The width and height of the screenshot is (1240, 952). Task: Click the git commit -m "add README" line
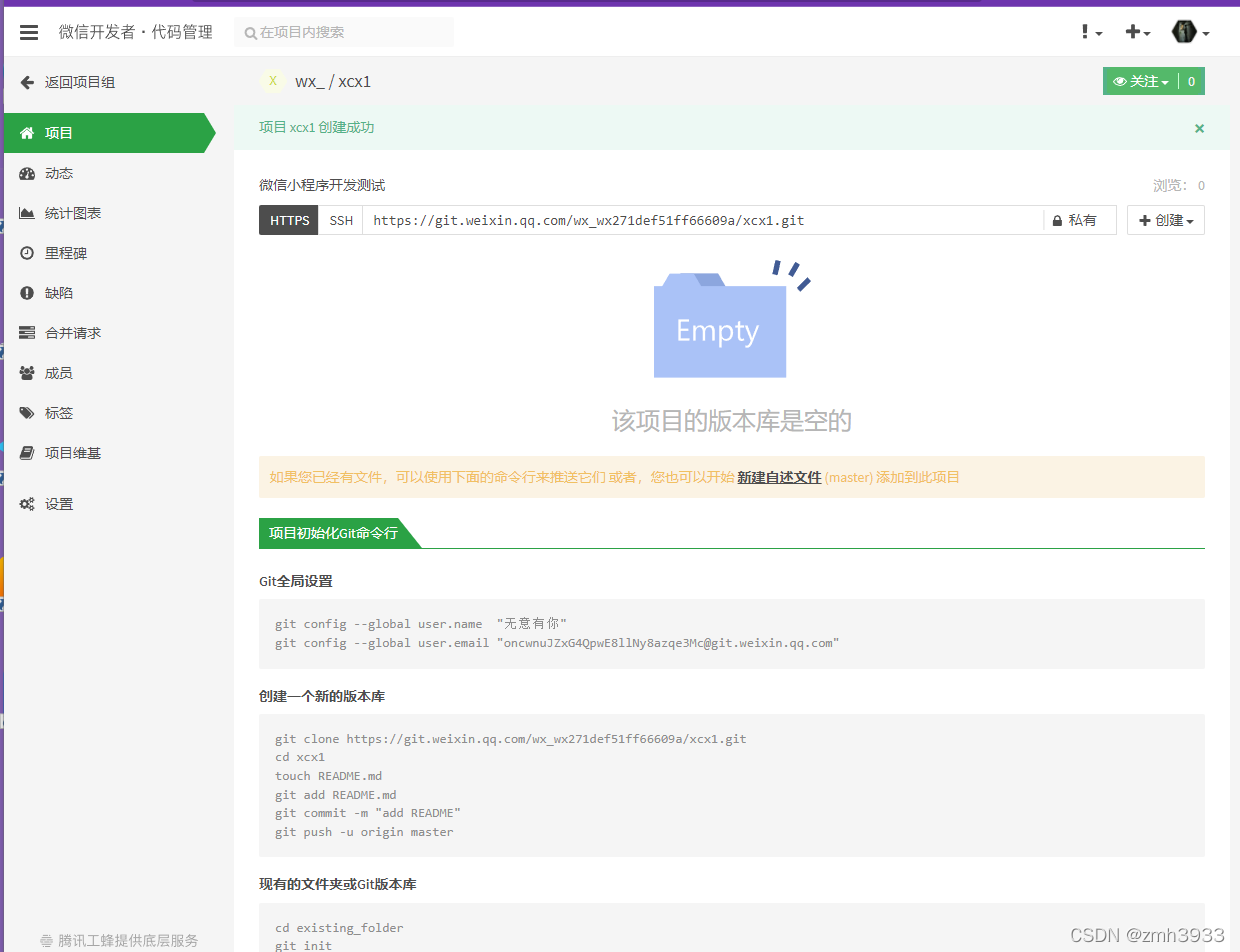(x=368, y=813)
